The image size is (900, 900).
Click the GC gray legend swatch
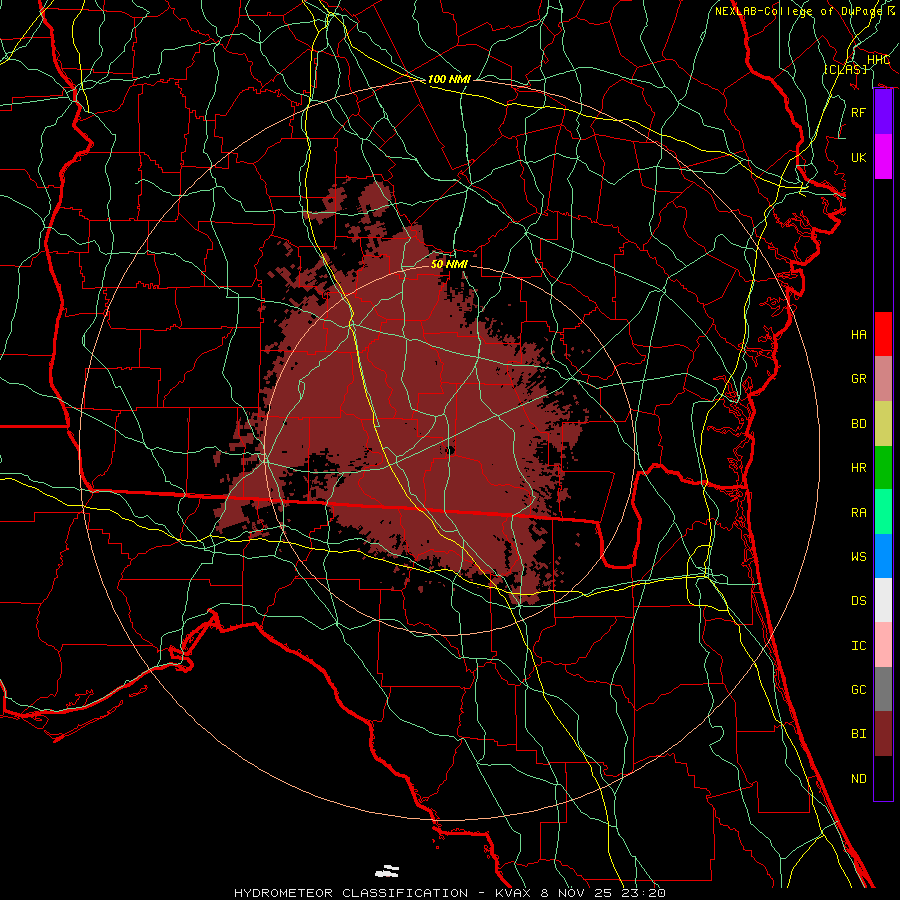click(x=883, y=689)
